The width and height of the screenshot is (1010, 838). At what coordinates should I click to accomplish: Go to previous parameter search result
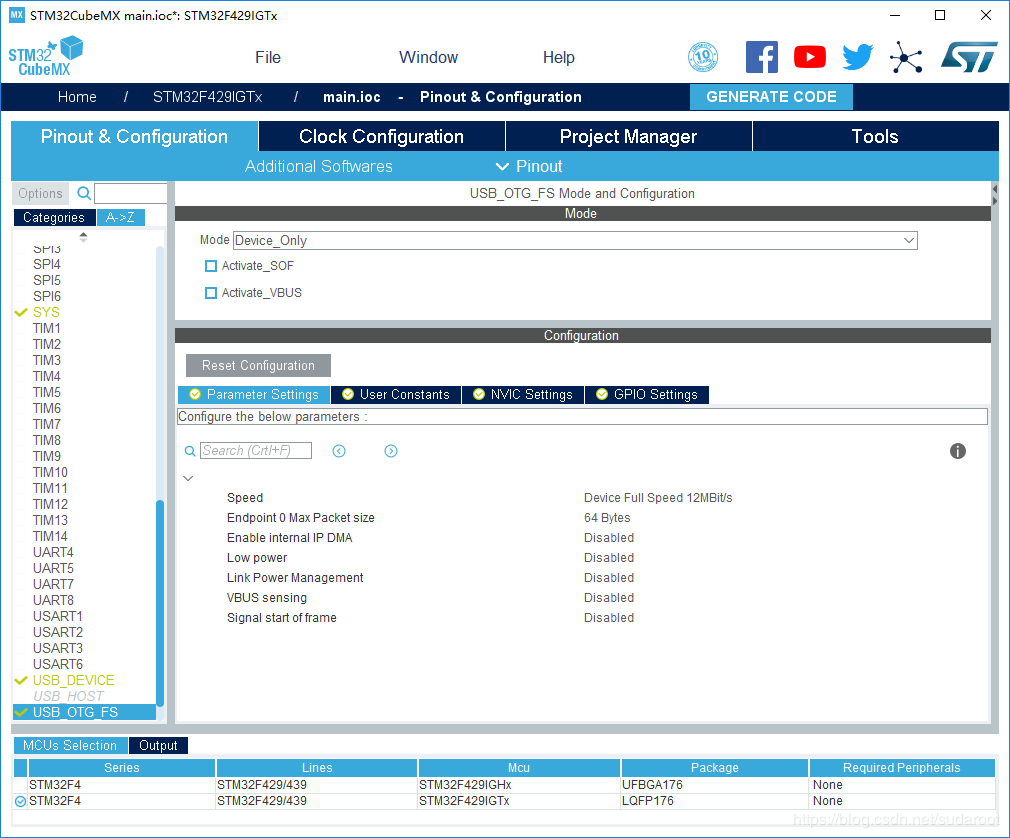[339, 451]
